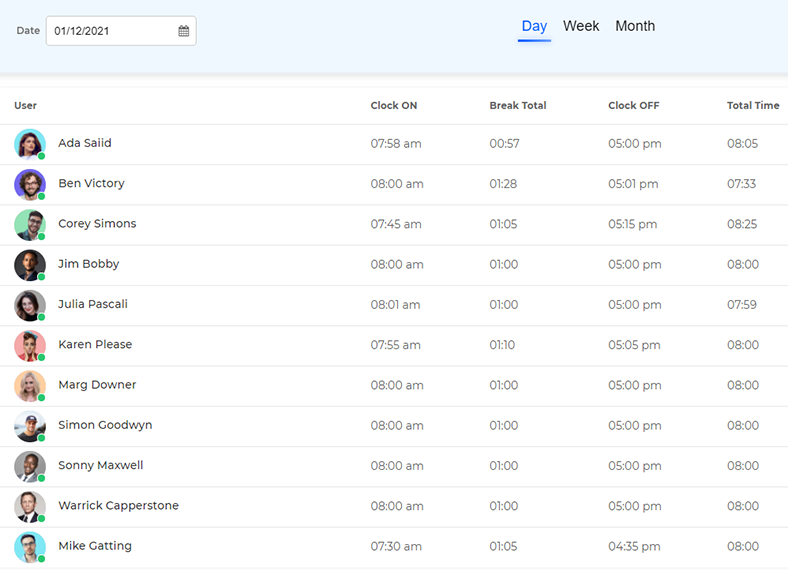Select Sonny Maxwell's 08:00 total time
788x571 pixels.
pyautogui.click(x=743, y=466)
